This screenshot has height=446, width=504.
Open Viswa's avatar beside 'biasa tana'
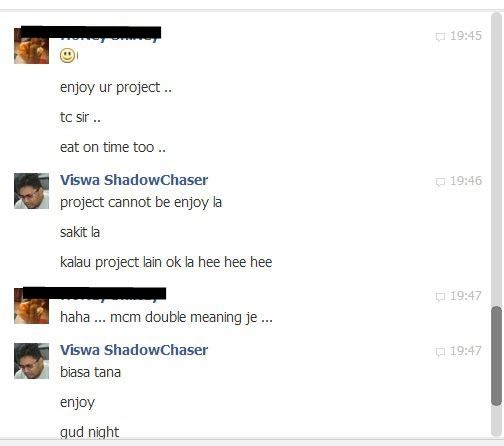[x=31, y=361]
